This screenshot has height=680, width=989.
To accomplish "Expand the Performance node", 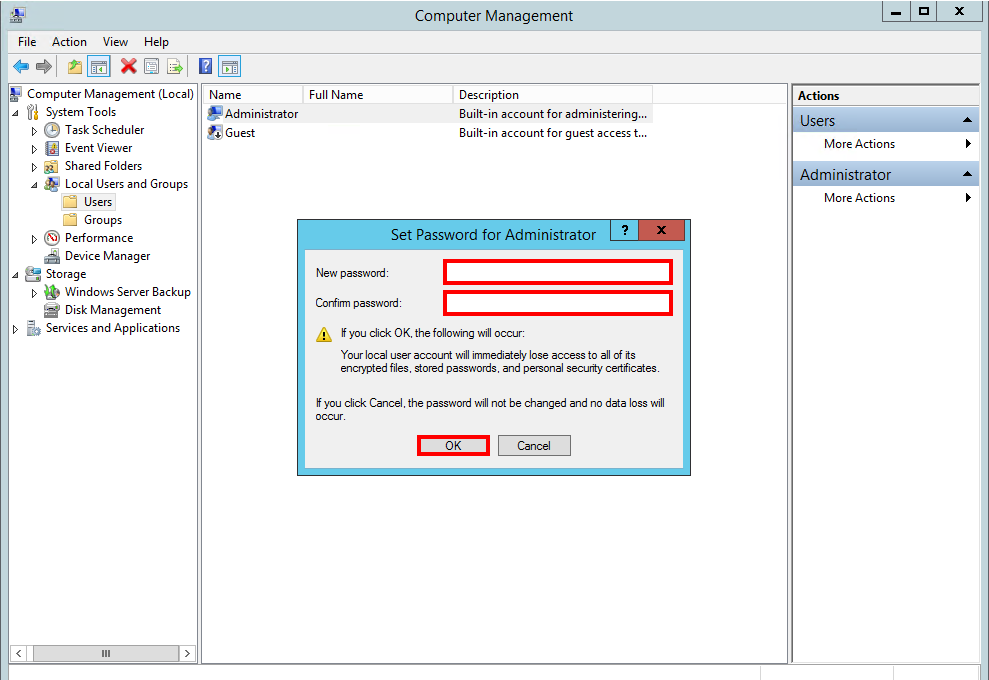I will (x=34, y=239).
